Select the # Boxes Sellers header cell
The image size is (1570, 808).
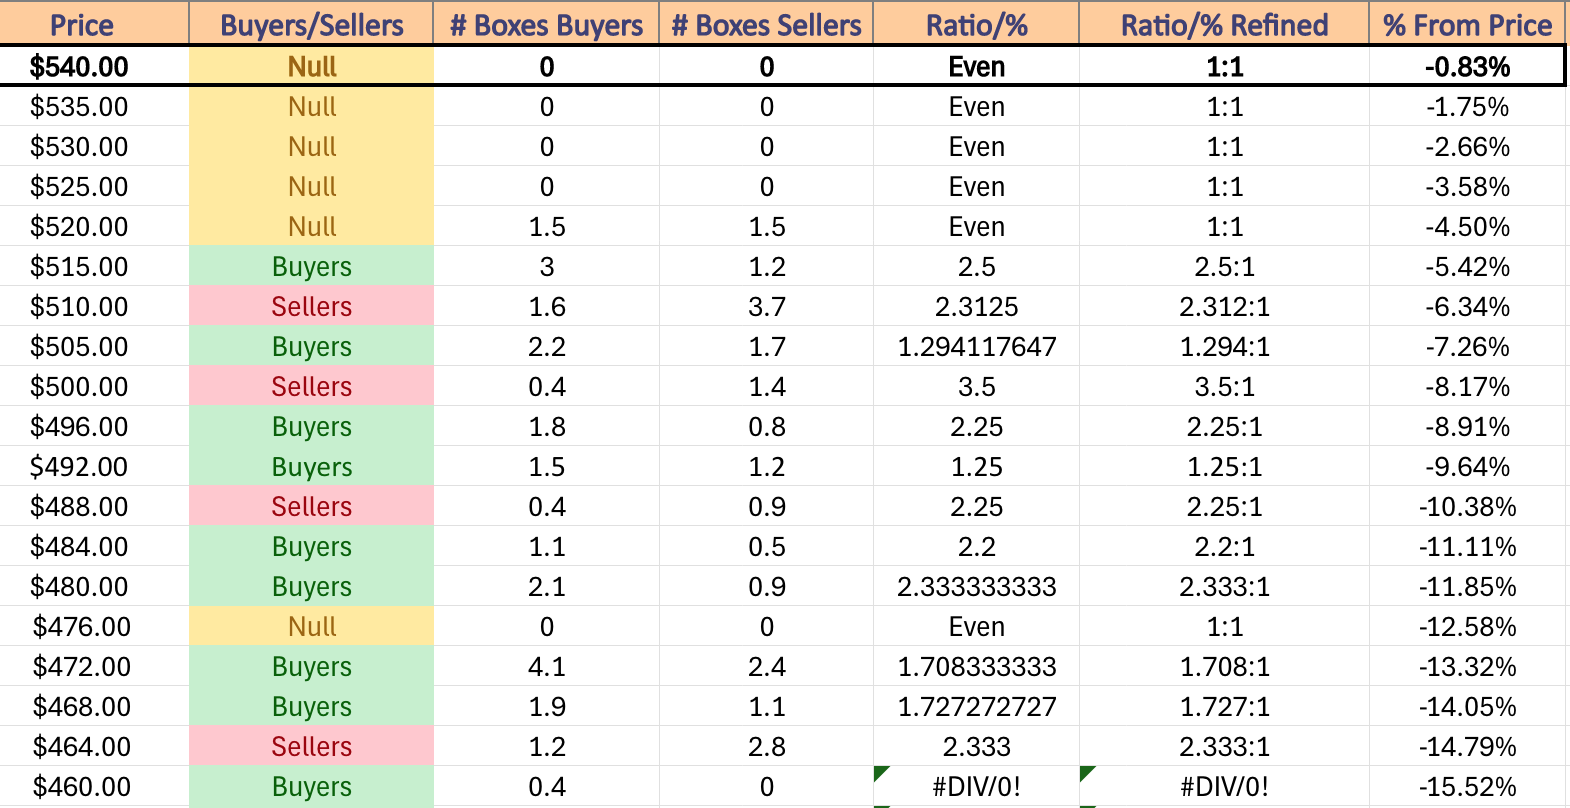pos(766,23)
